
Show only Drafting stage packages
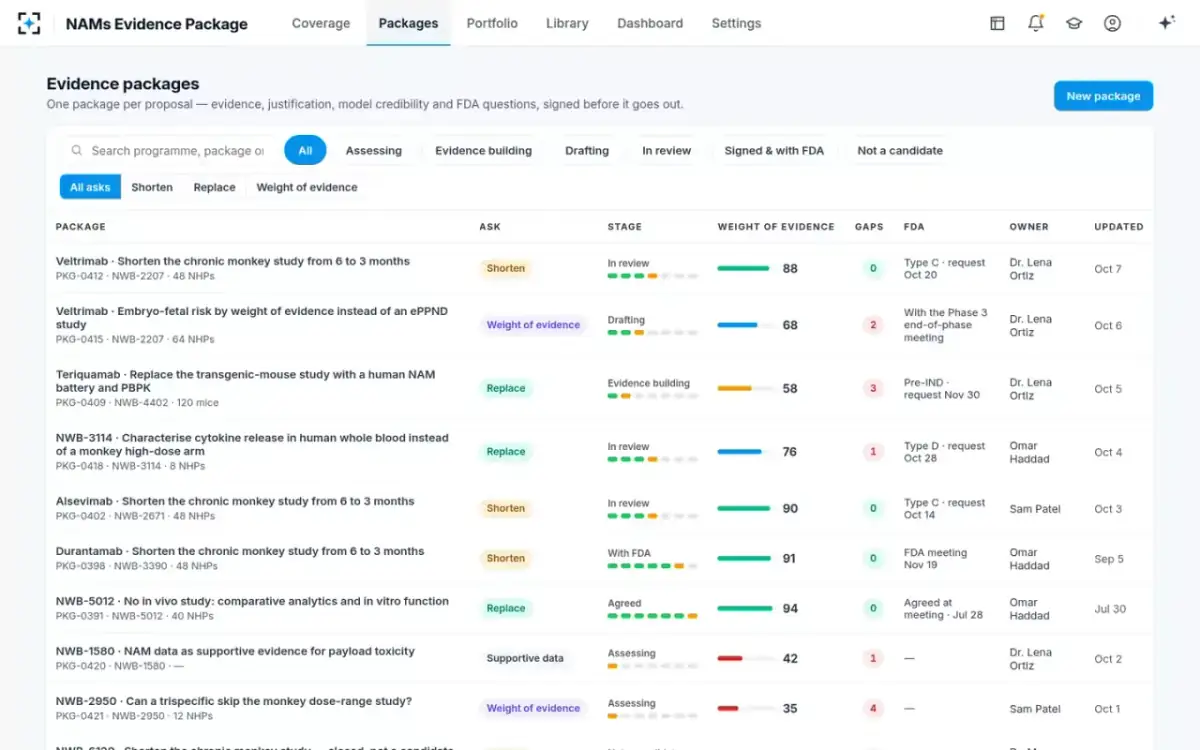click(x=587, y=151)
